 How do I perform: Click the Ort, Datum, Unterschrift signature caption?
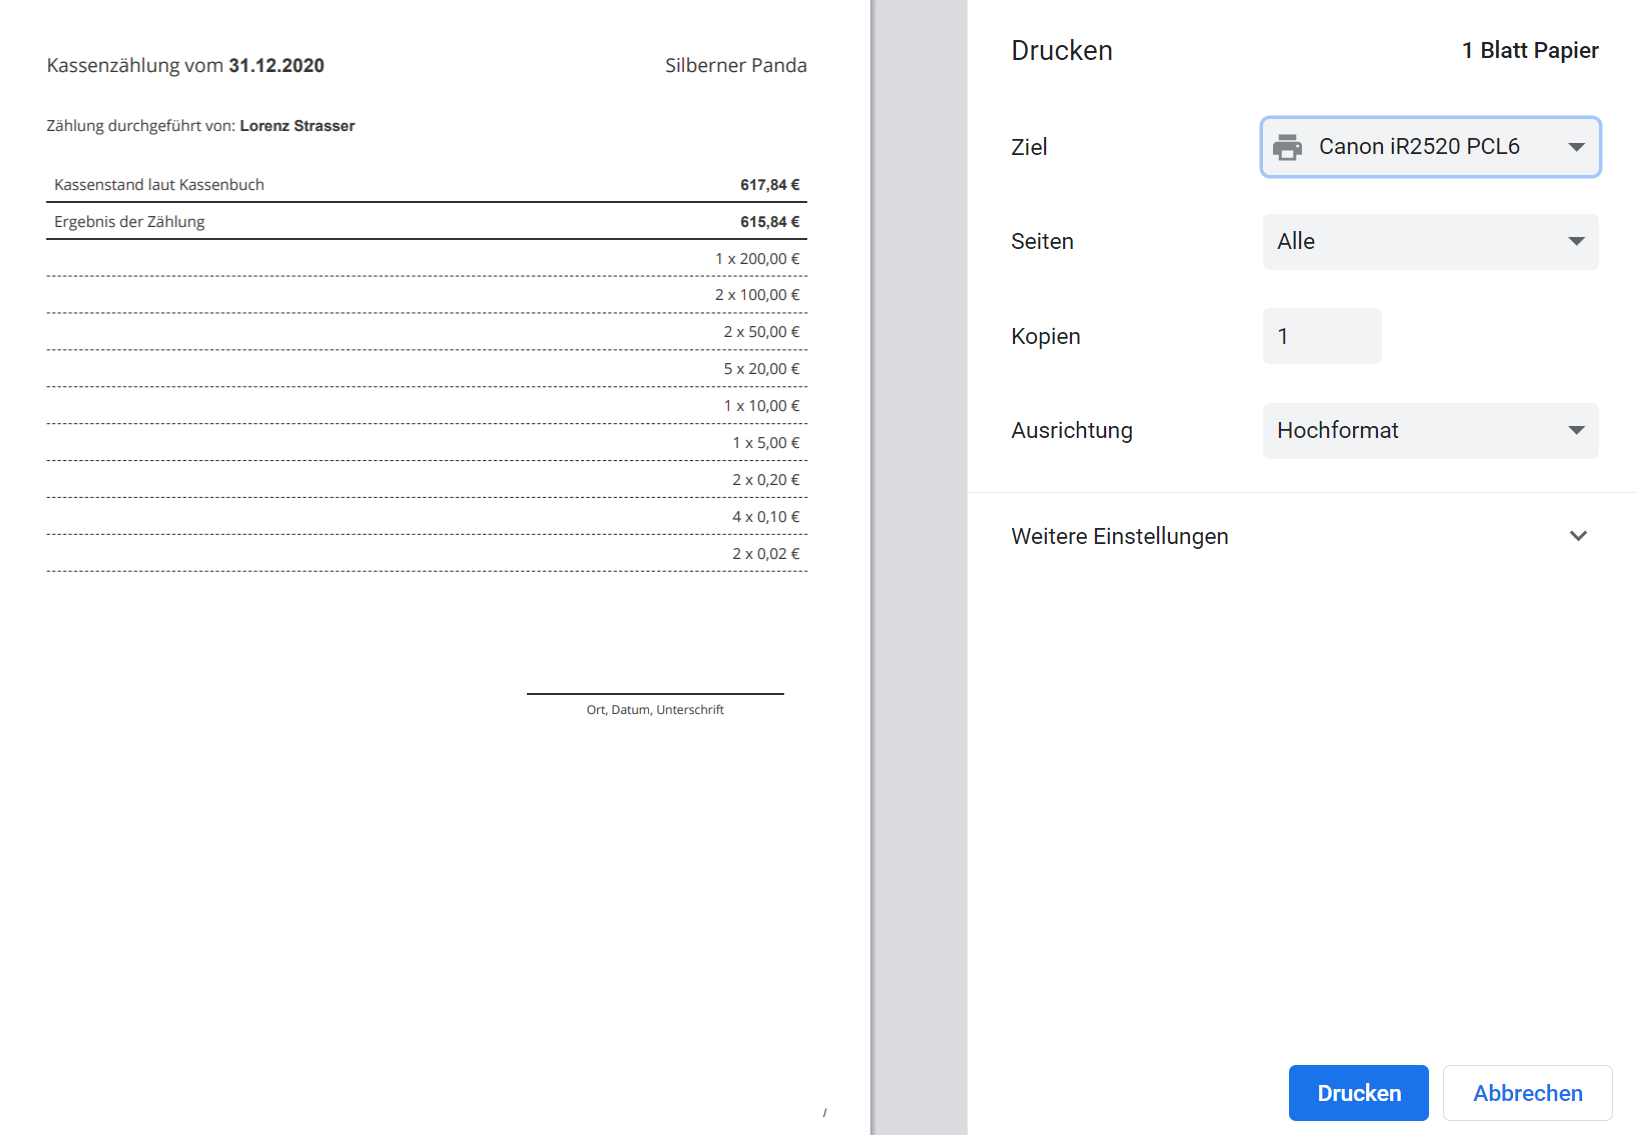[x=655, y=710]
